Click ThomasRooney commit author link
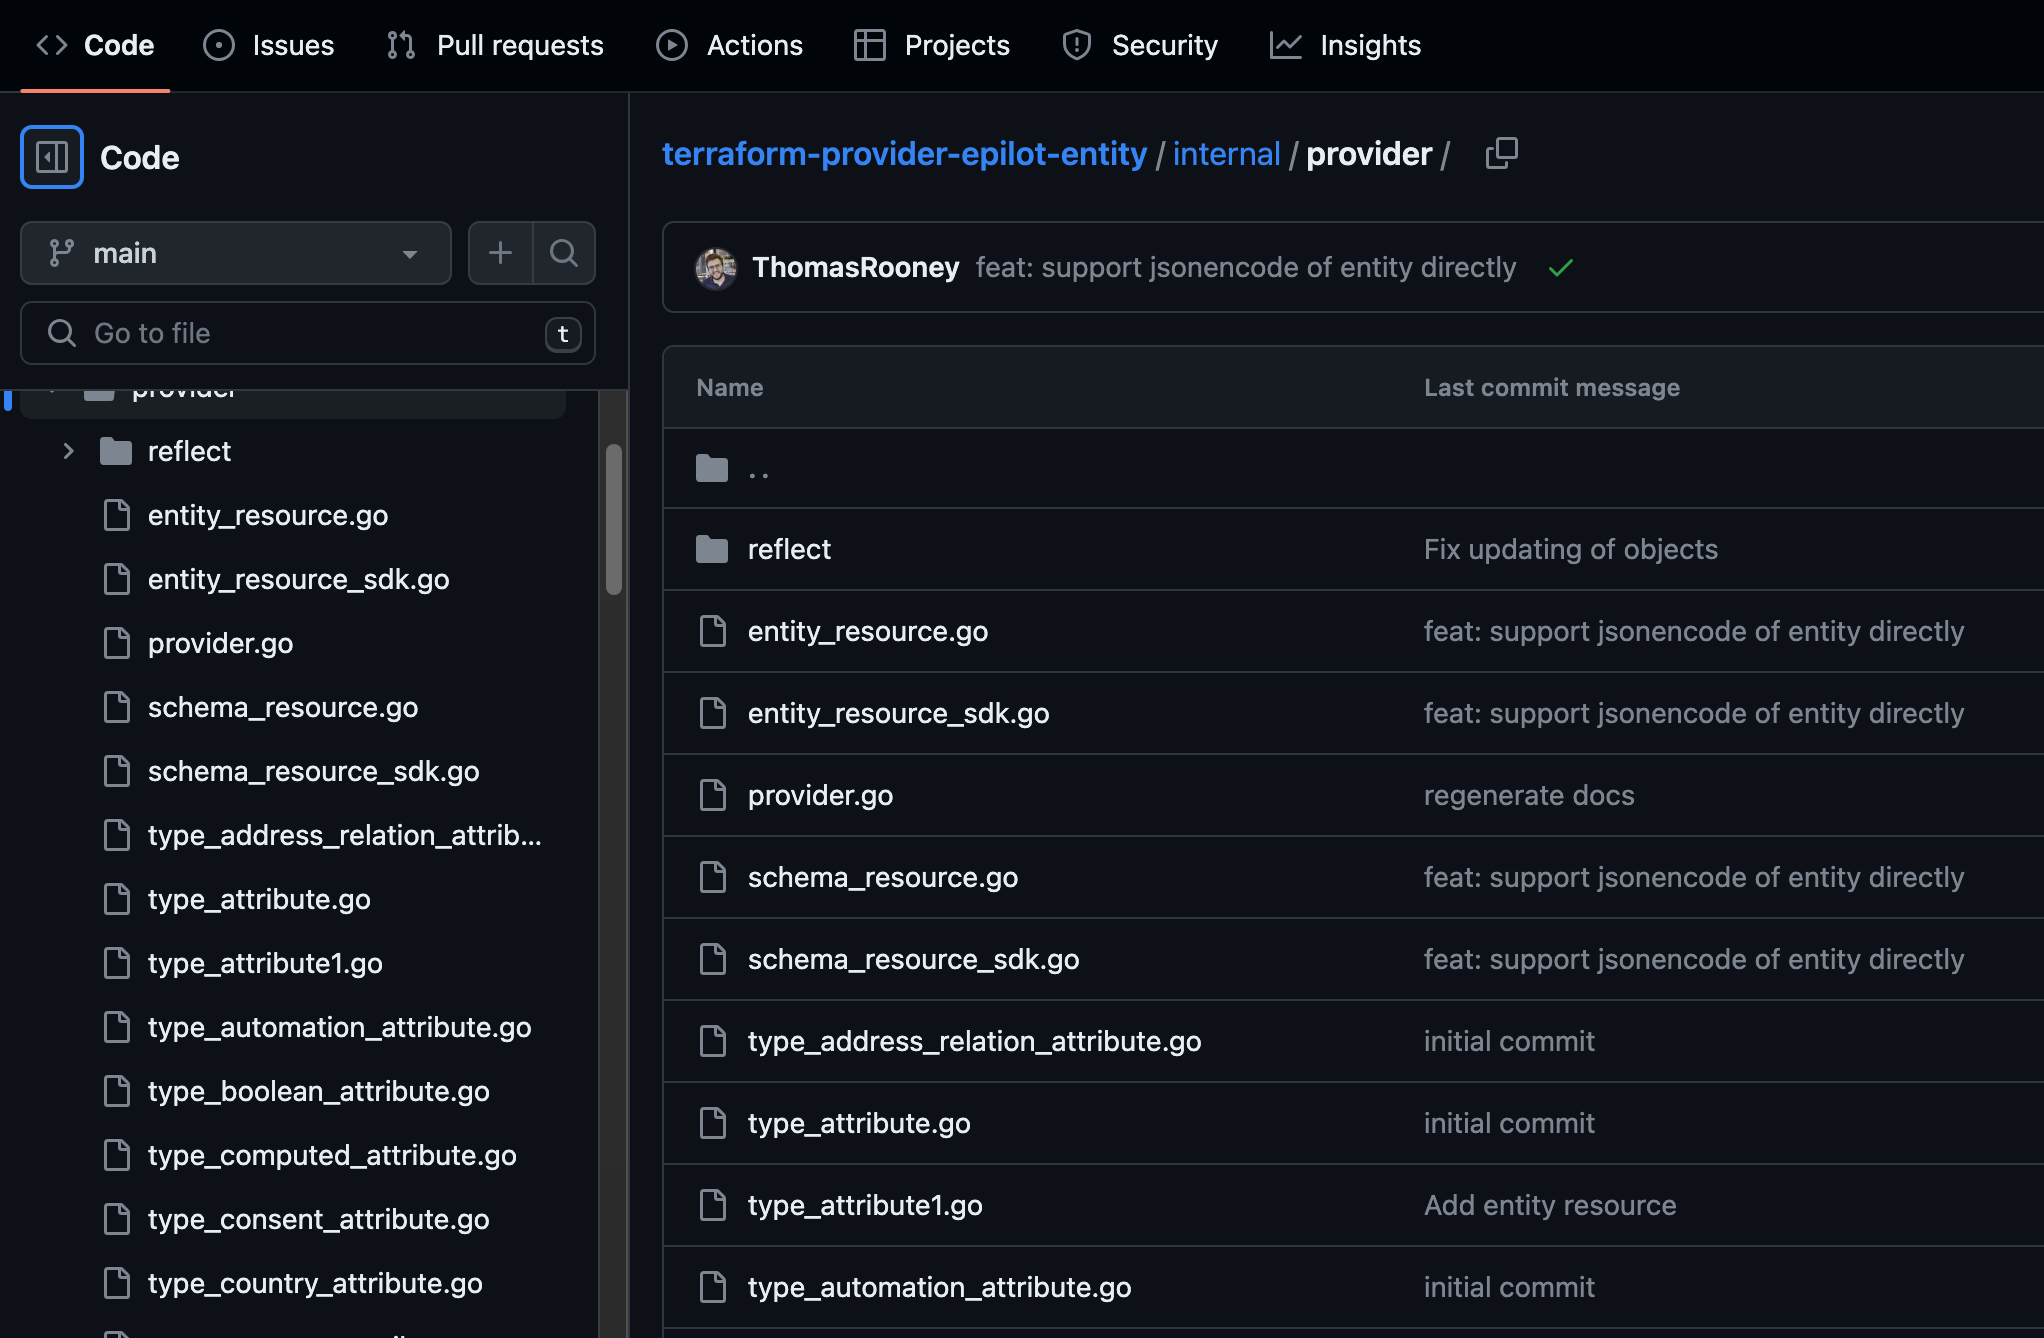The image size is (2044, 1338). (856, 267)
